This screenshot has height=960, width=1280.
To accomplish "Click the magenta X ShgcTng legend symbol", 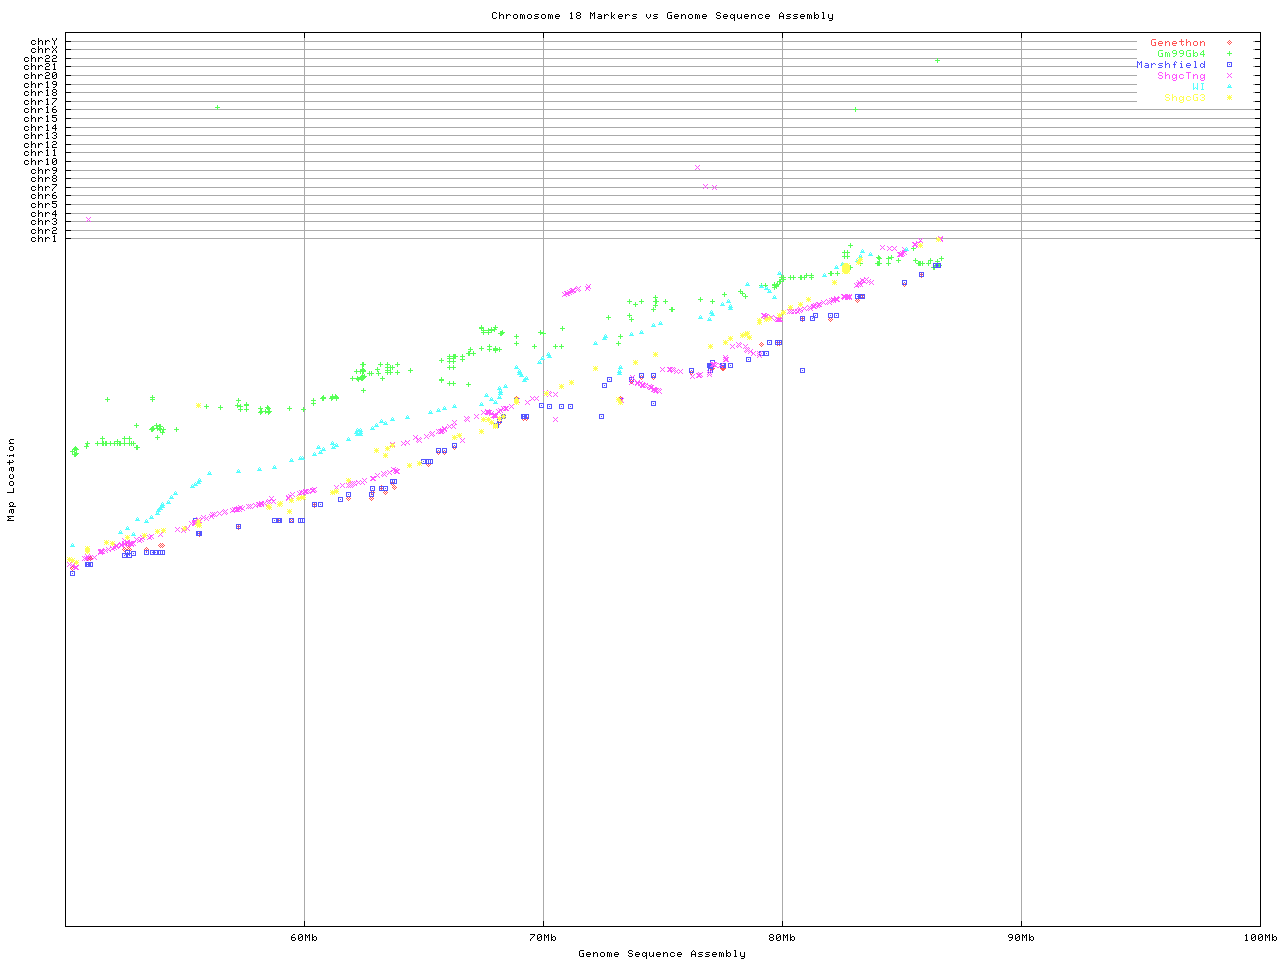I will pyautogui.click(x=1228, y=76).
